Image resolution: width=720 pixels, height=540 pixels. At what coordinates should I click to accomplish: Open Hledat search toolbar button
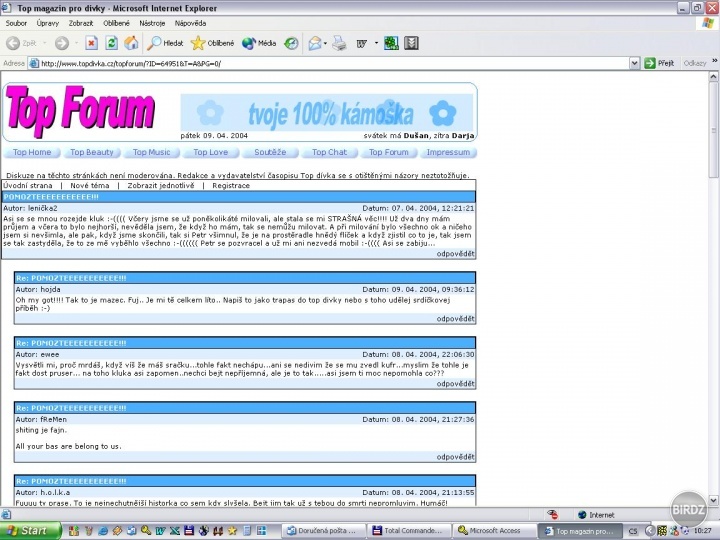pyautogui.click(x=165, y=43)
